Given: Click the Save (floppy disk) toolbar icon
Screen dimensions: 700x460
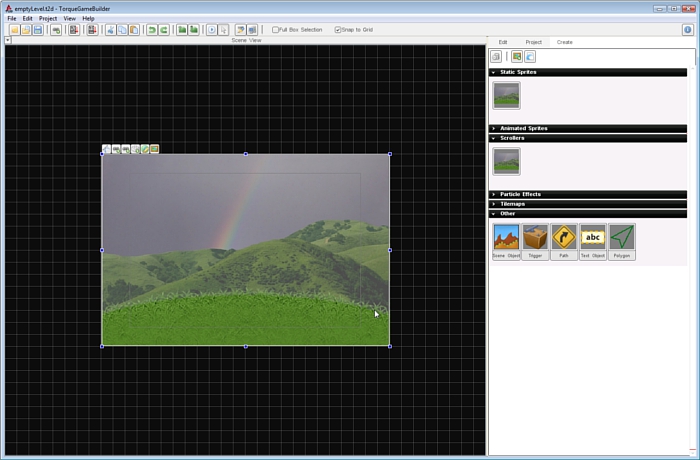Looking at the screenshot, I should [38, 30].
